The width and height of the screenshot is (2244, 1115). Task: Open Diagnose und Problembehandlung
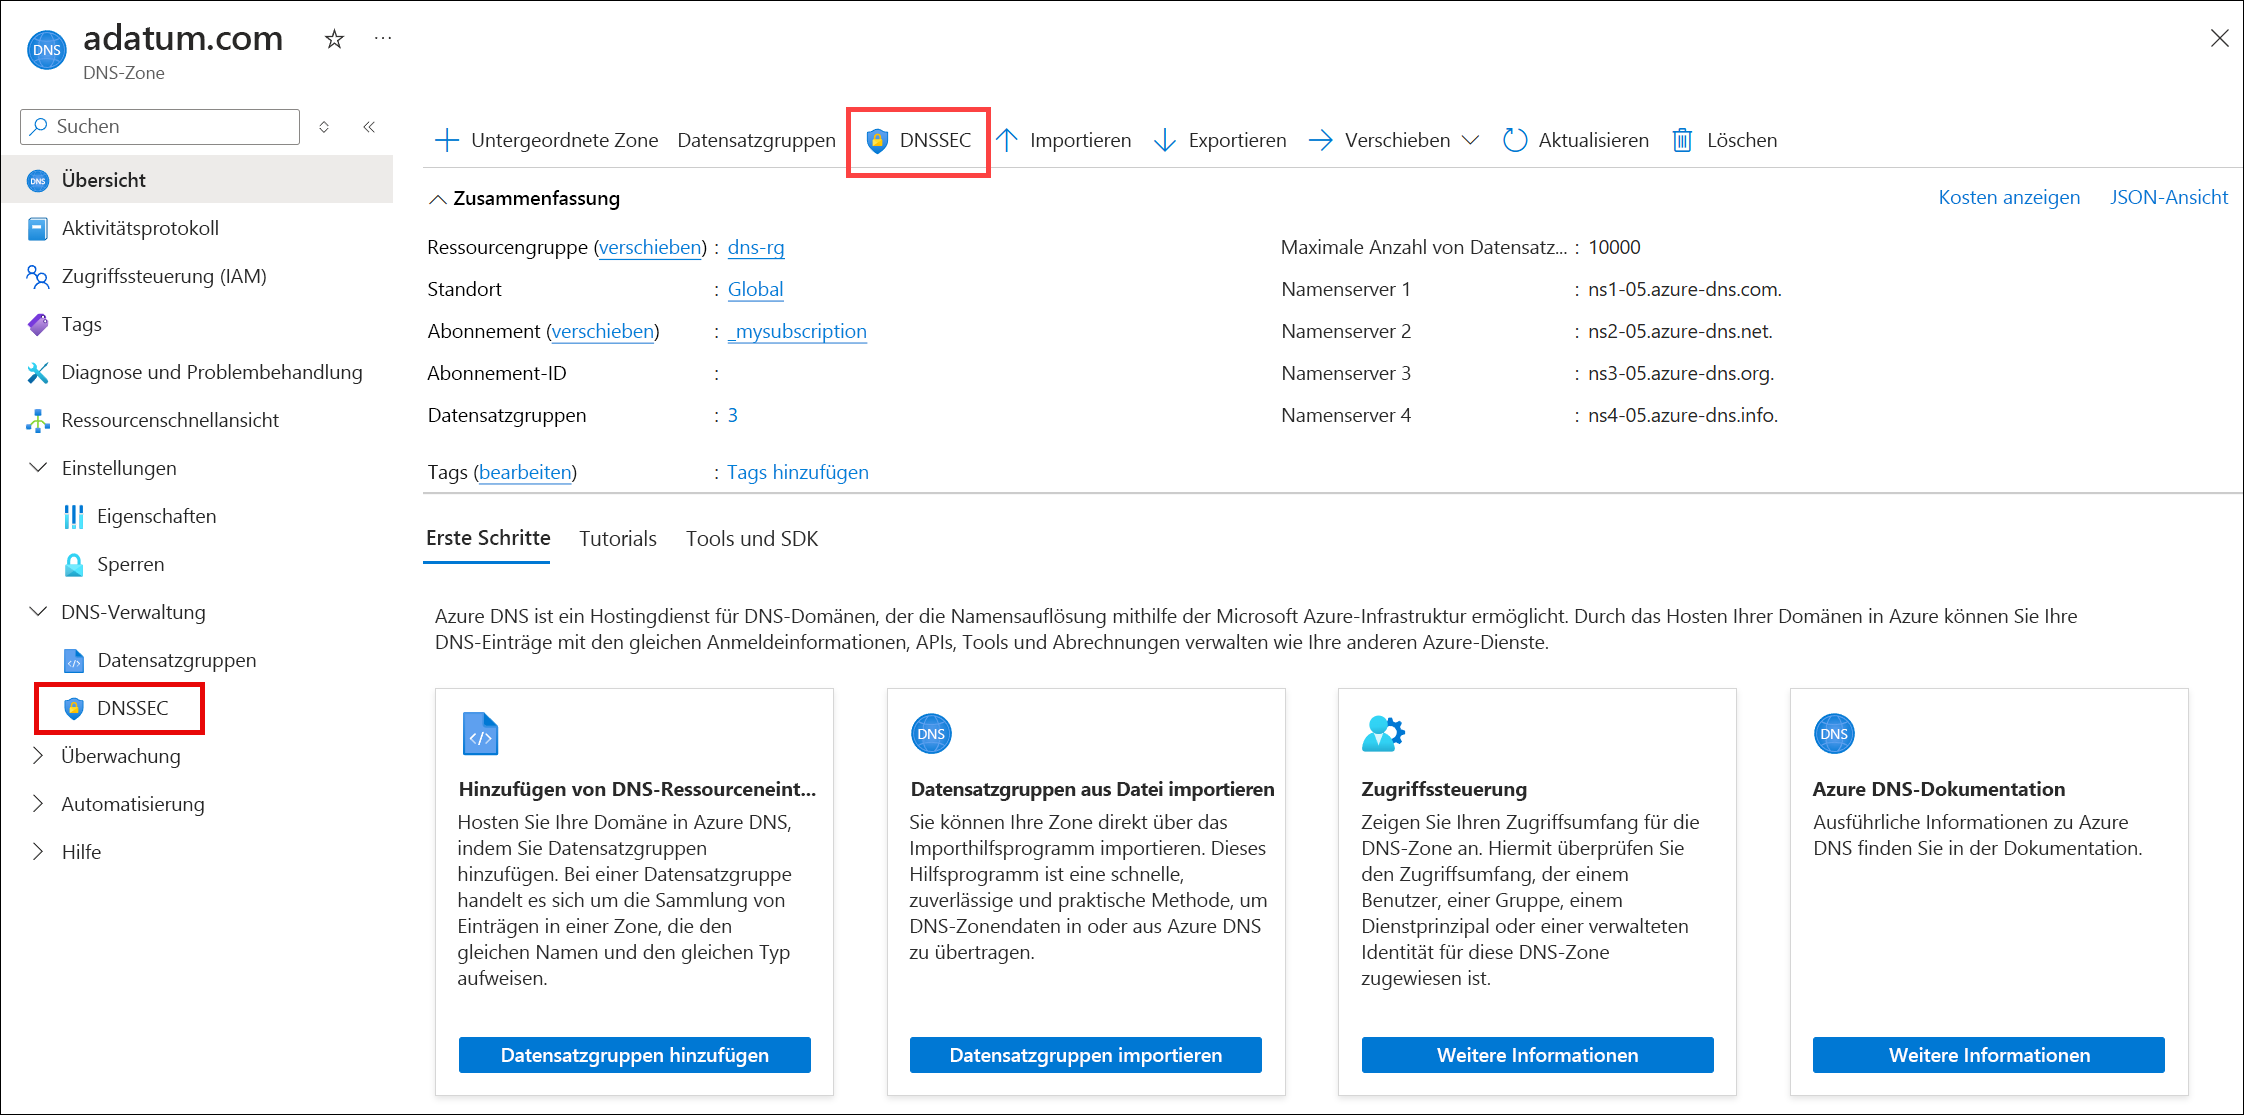pyautogui.click(x=211, y=372)
